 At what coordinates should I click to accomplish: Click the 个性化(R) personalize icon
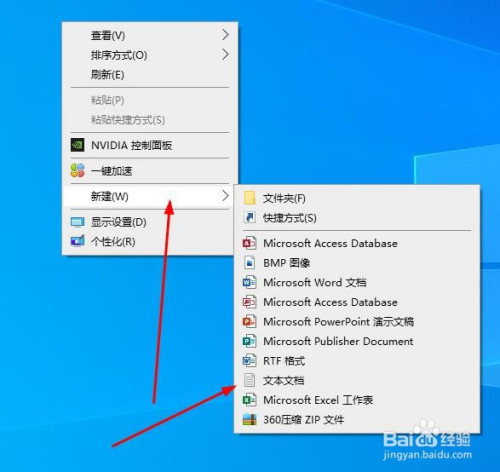[x=77, y=241]
